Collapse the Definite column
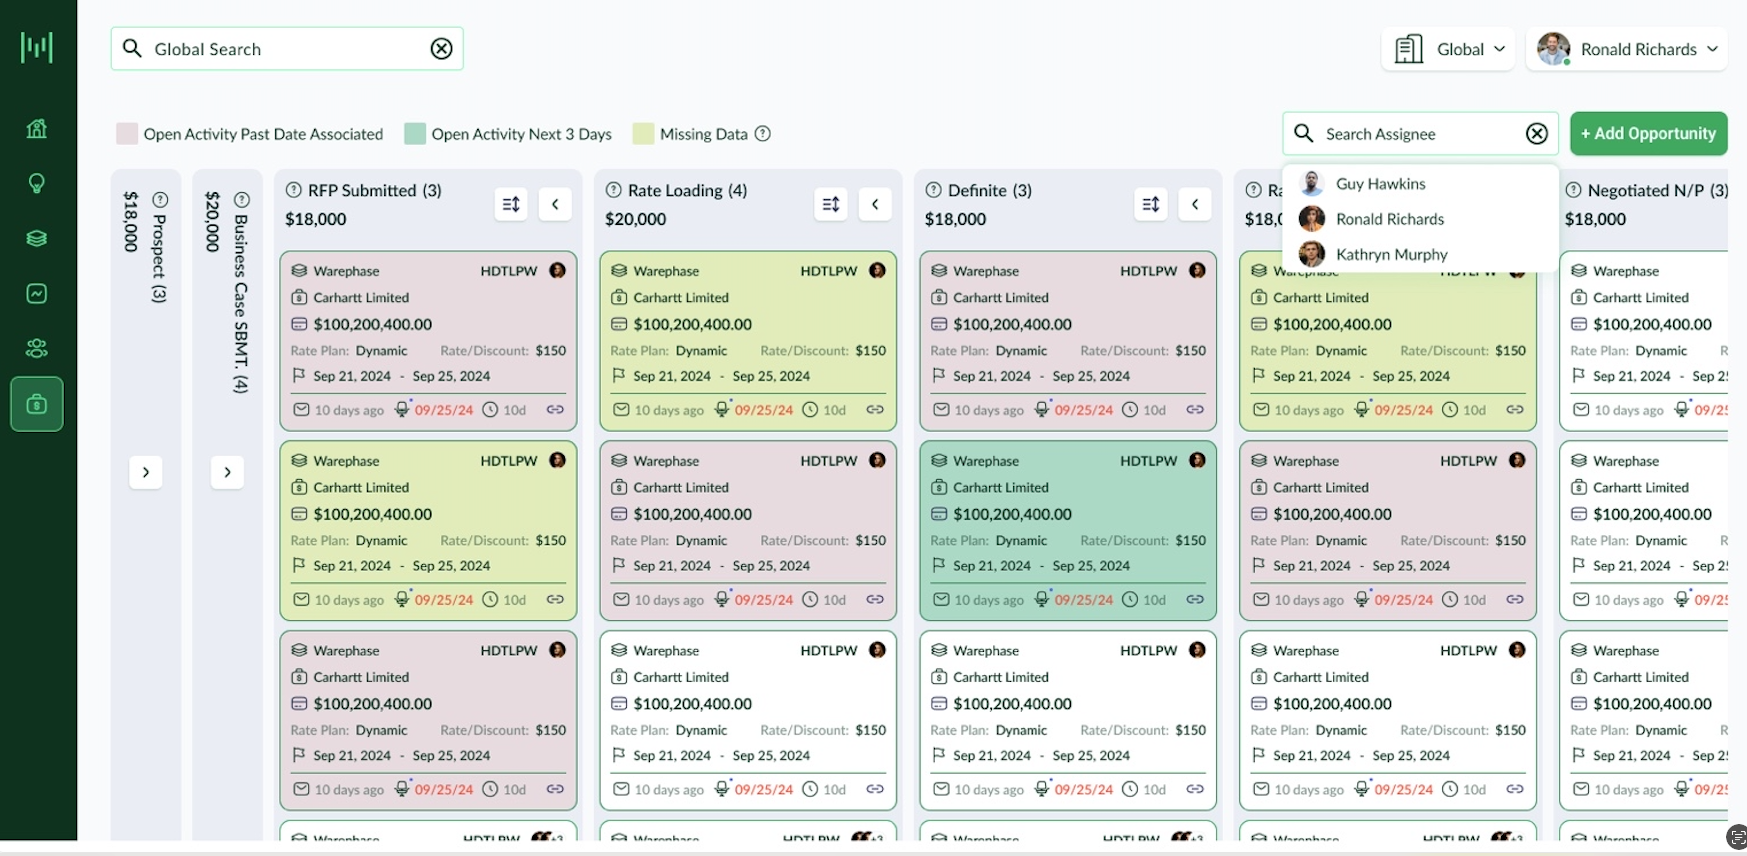Viewport: 1747px width, 856px height. pyautogui.click(x=1195, y=204)
